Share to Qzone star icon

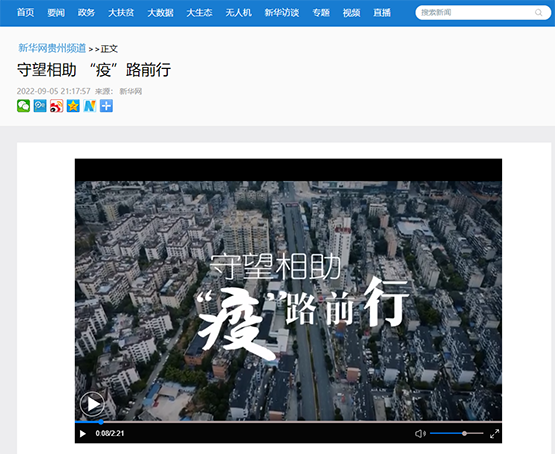(x=73, y=106)
